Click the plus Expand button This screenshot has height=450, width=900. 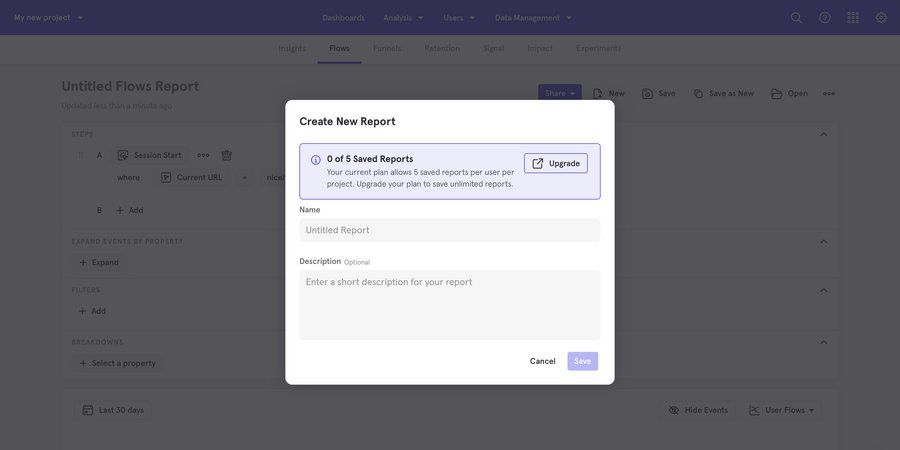click(x=99, y=263)
